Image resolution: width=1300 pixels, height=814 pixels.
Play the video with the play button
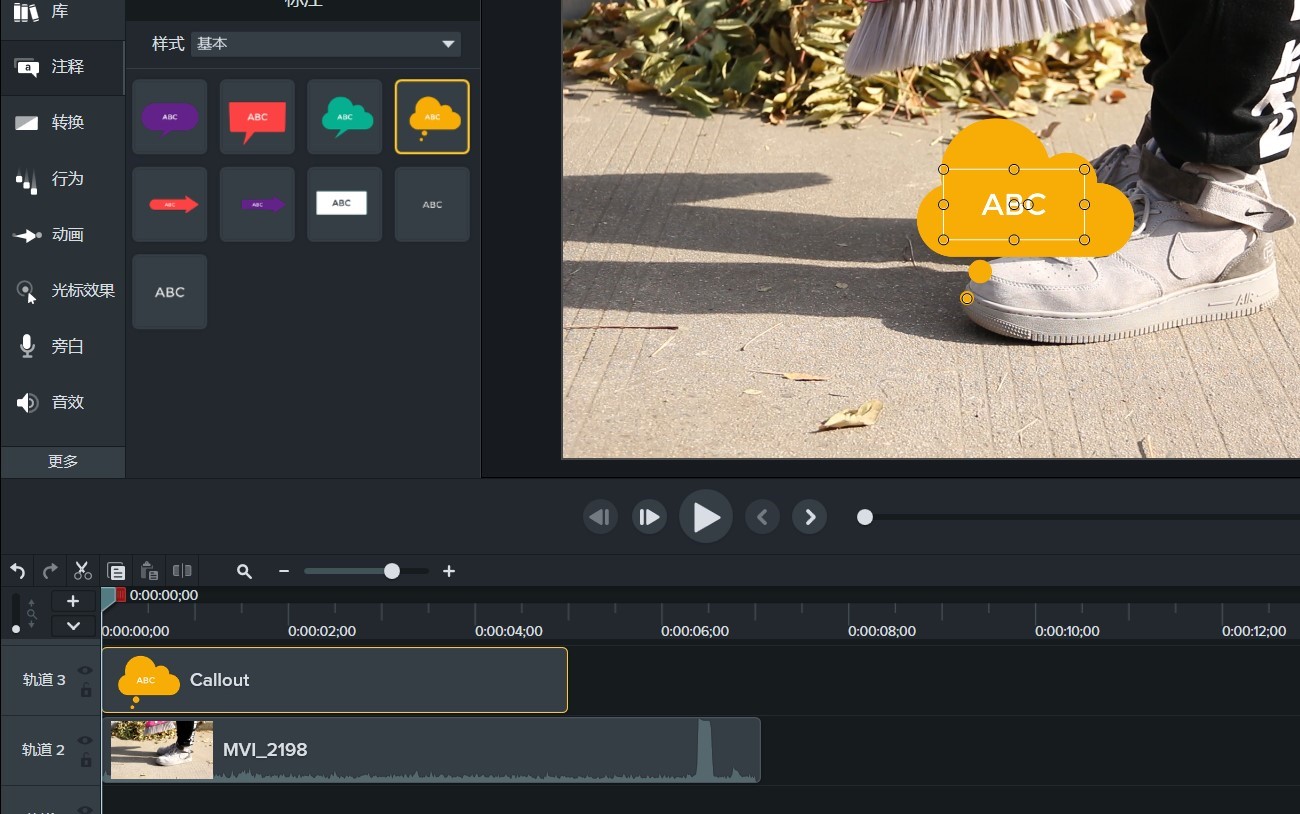705,516
